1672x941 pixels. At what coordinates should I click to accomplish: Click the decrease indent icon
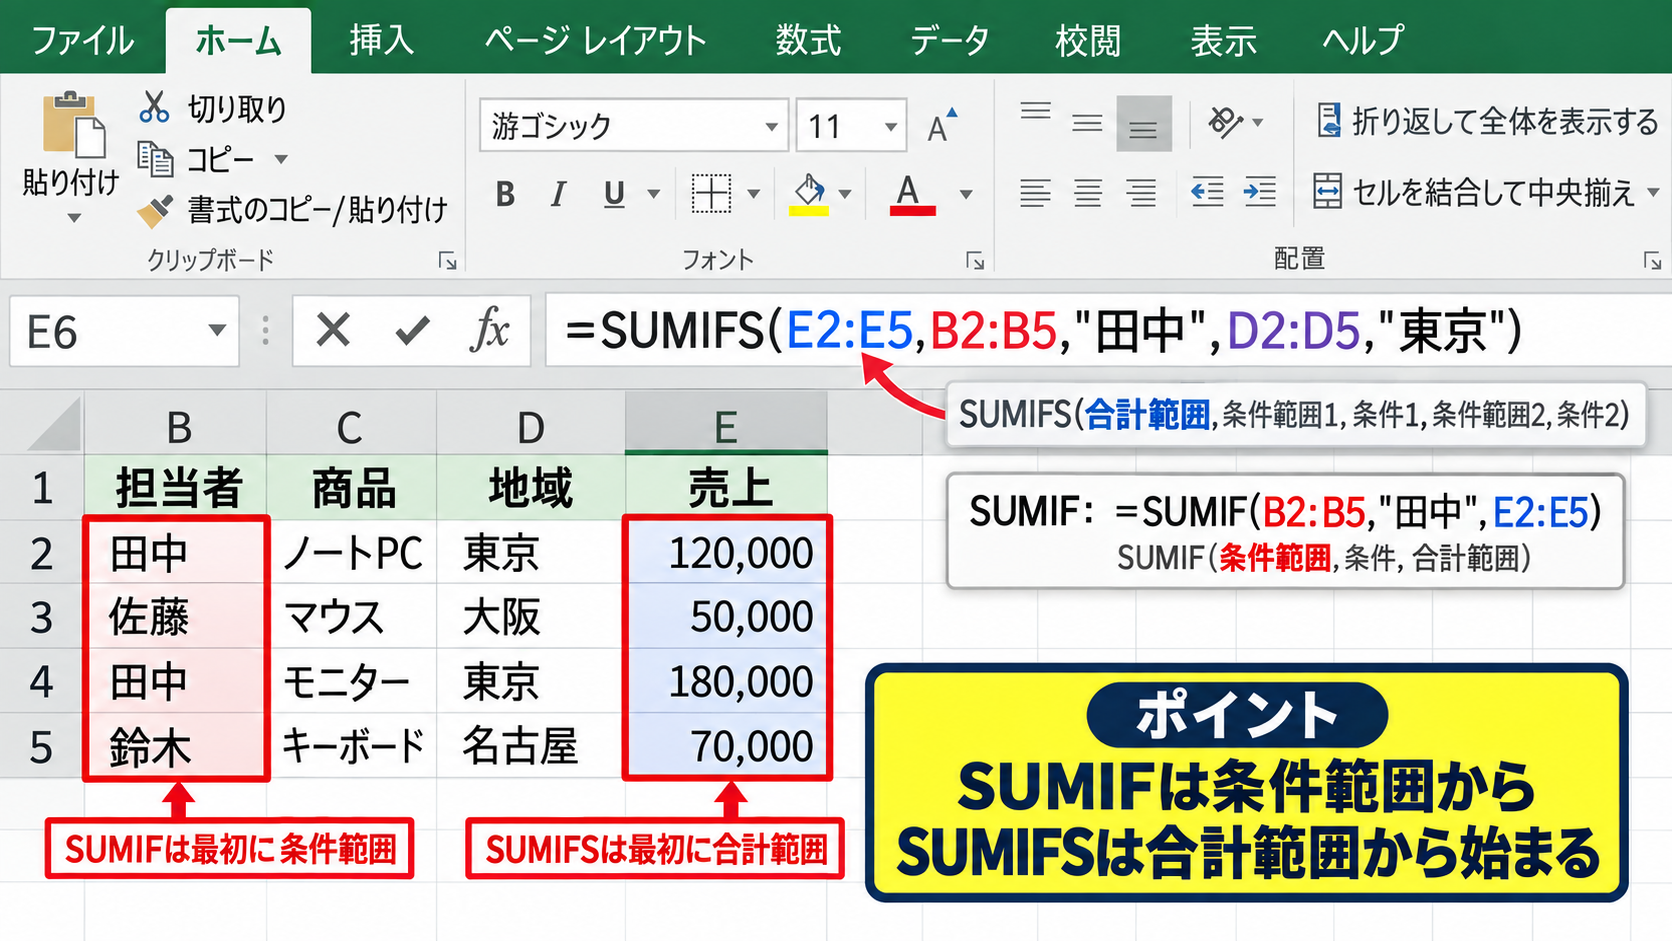click(1207, 191)
